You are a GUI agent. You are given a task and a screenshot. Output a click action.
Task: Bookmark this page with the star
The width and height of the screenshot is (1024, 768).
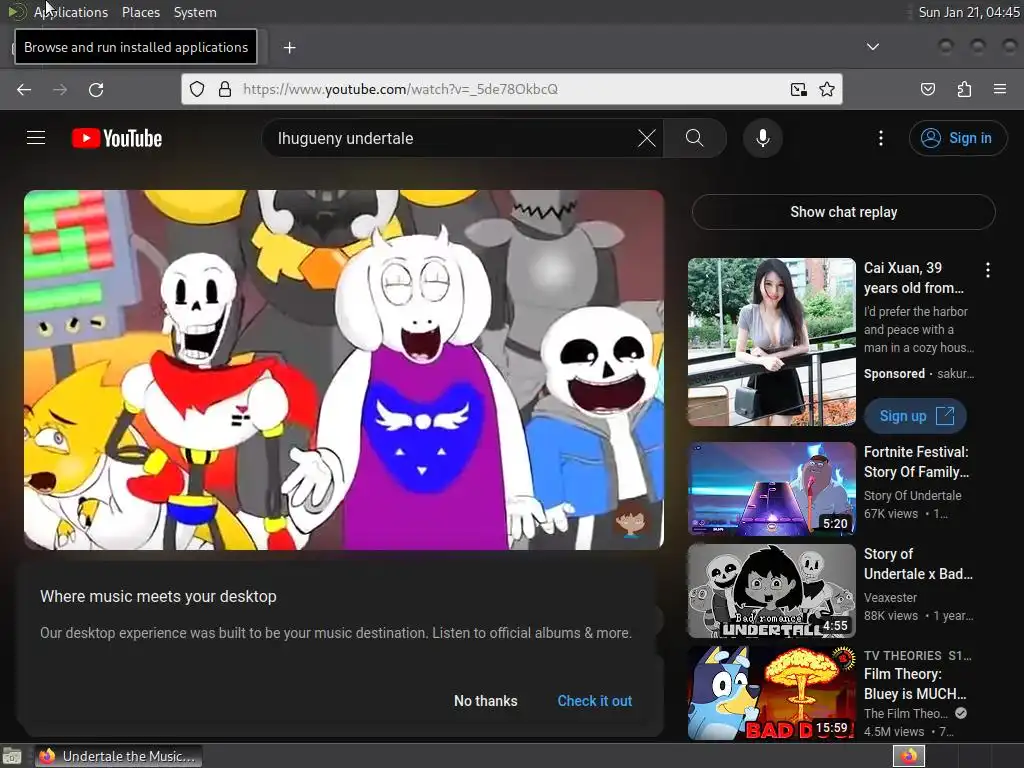[x=827, y=89]
